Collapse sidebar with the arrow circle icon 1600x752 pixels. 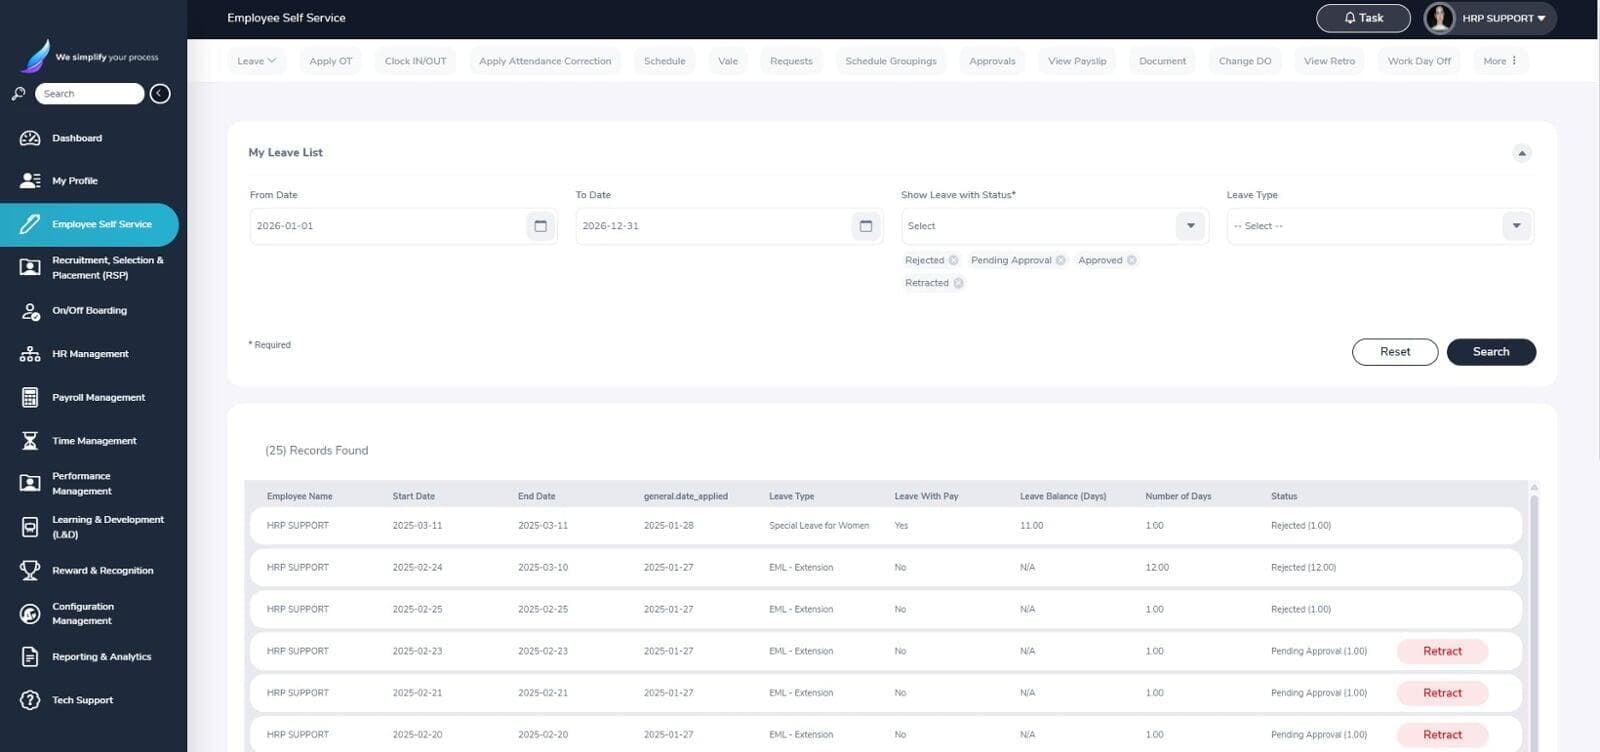tap(160, 93)
